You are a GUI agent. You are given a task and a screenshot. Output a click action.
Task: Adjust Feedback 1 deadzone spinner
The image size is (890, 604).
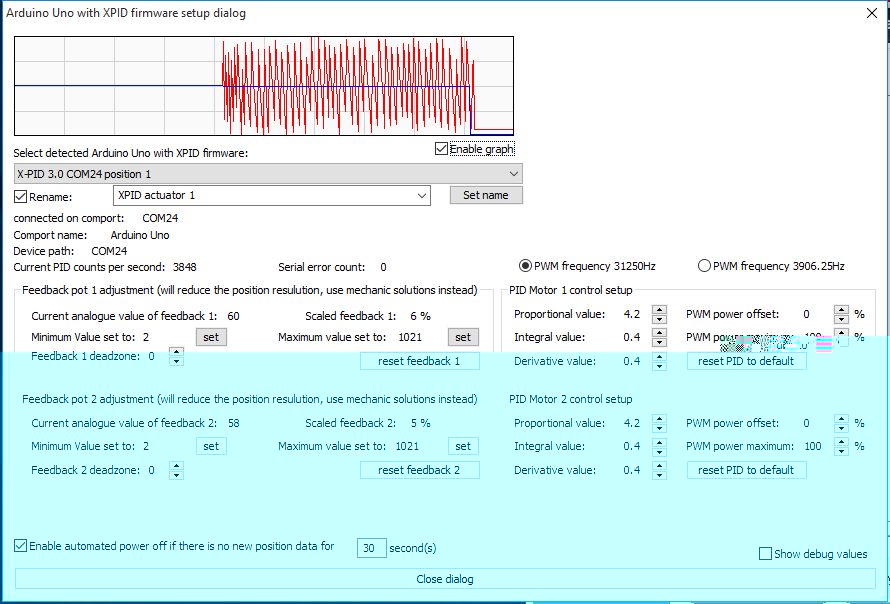pyautogui.click(x=176, y=356)
